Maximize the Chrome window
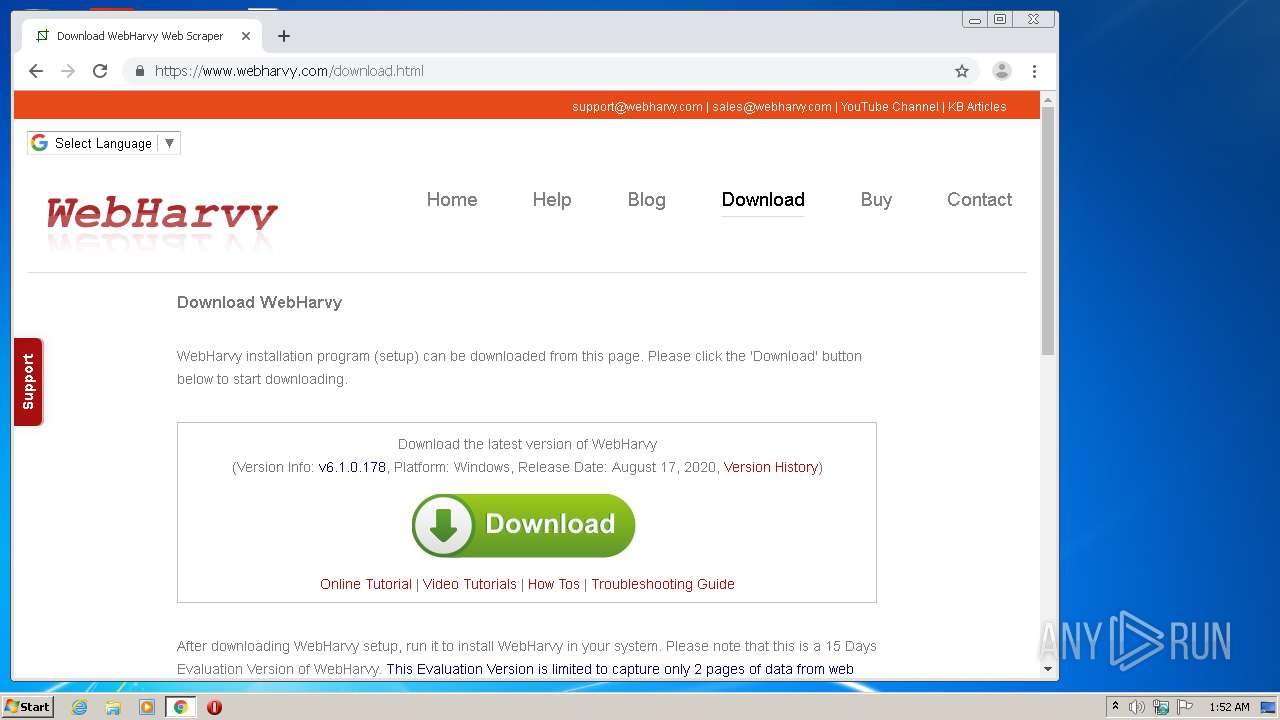The width and height of the screenshot is (1280, 720). (999, 19)
